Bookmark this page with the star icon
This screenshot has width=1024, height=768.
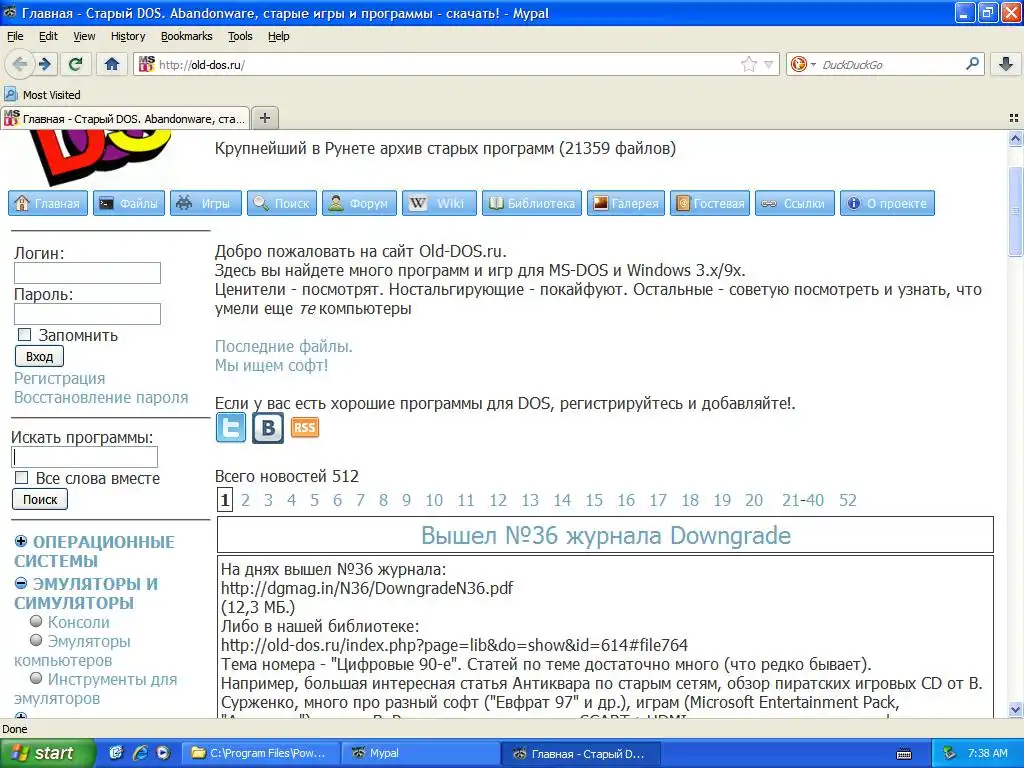click(748, 64)
